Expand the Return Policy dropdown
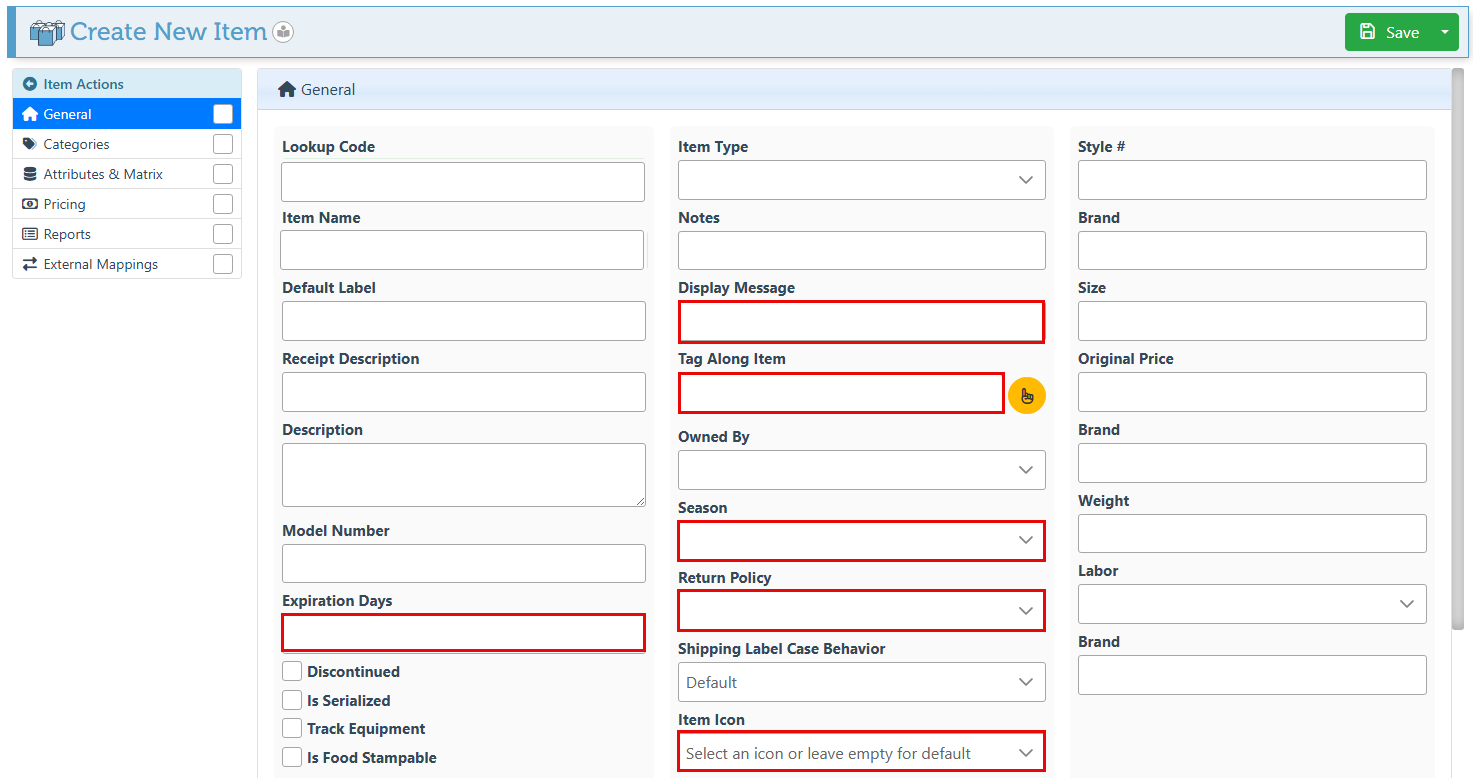 coord(861,610)
